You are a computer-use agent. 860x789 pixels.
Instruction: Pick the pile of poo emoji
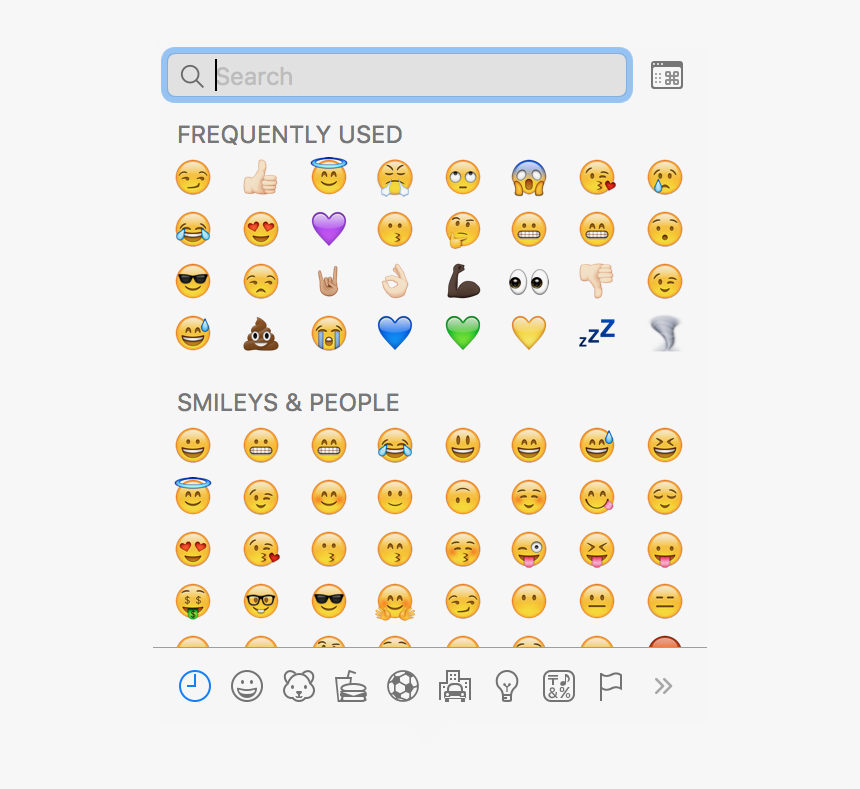coord(261,333)
